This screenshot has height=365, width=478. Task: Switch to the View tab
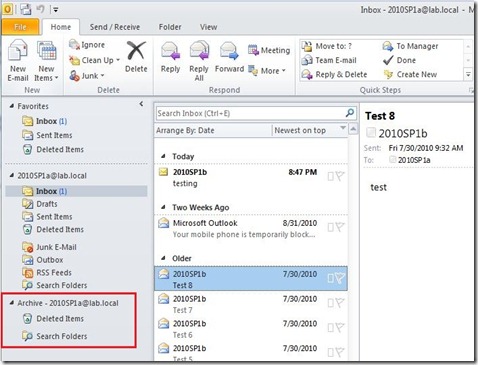[209, 27]
